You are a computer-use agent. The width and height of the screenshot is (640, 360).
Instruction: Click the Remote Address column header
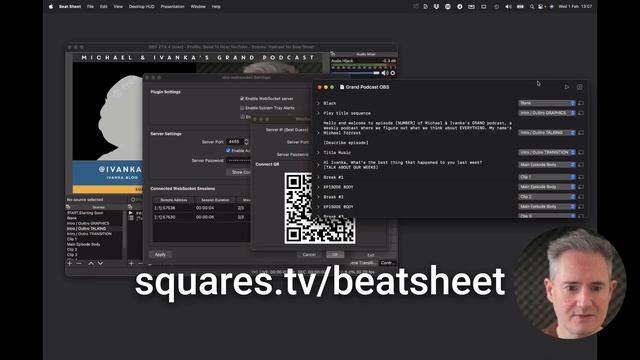(x=173, y=200)
